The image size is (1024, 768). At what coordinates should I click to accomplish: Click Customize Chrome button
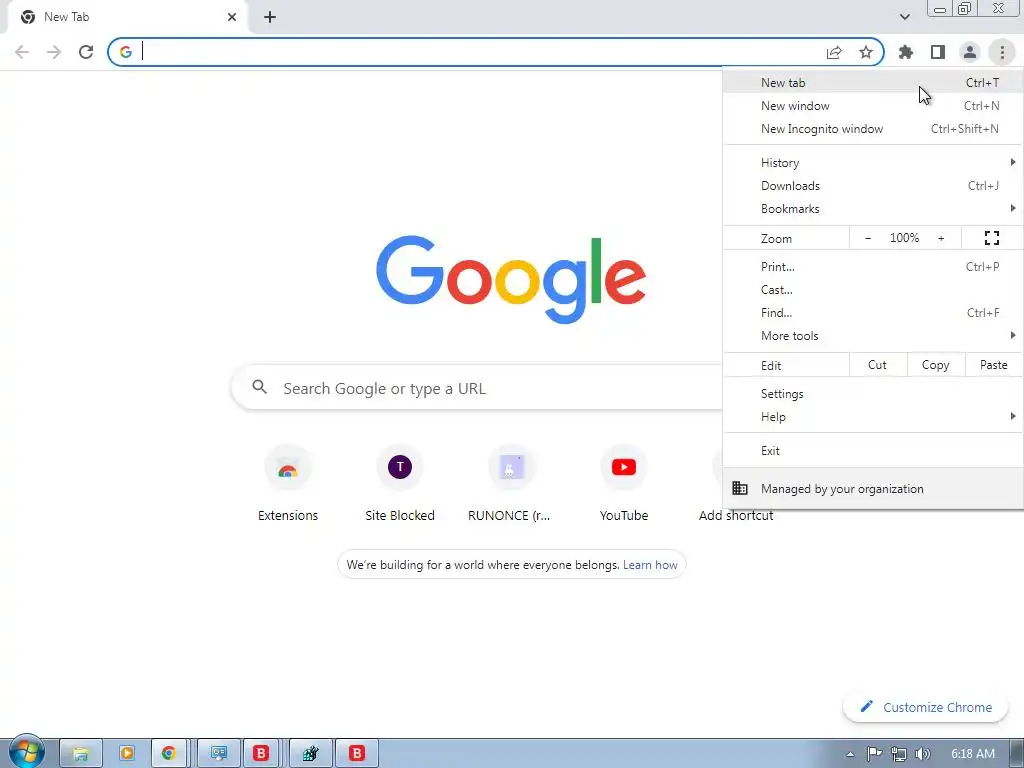(x=925, y=707)
